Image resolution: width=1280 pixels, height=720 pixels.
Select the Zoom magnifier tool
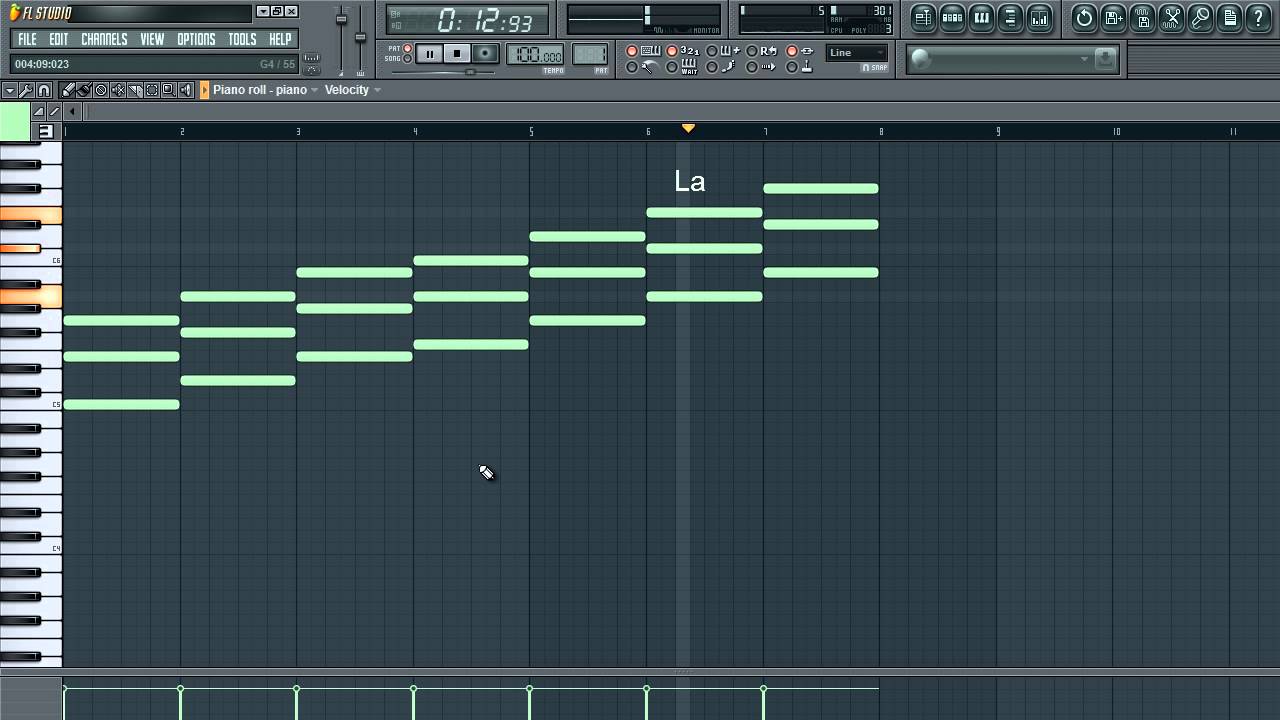[168, 90]
